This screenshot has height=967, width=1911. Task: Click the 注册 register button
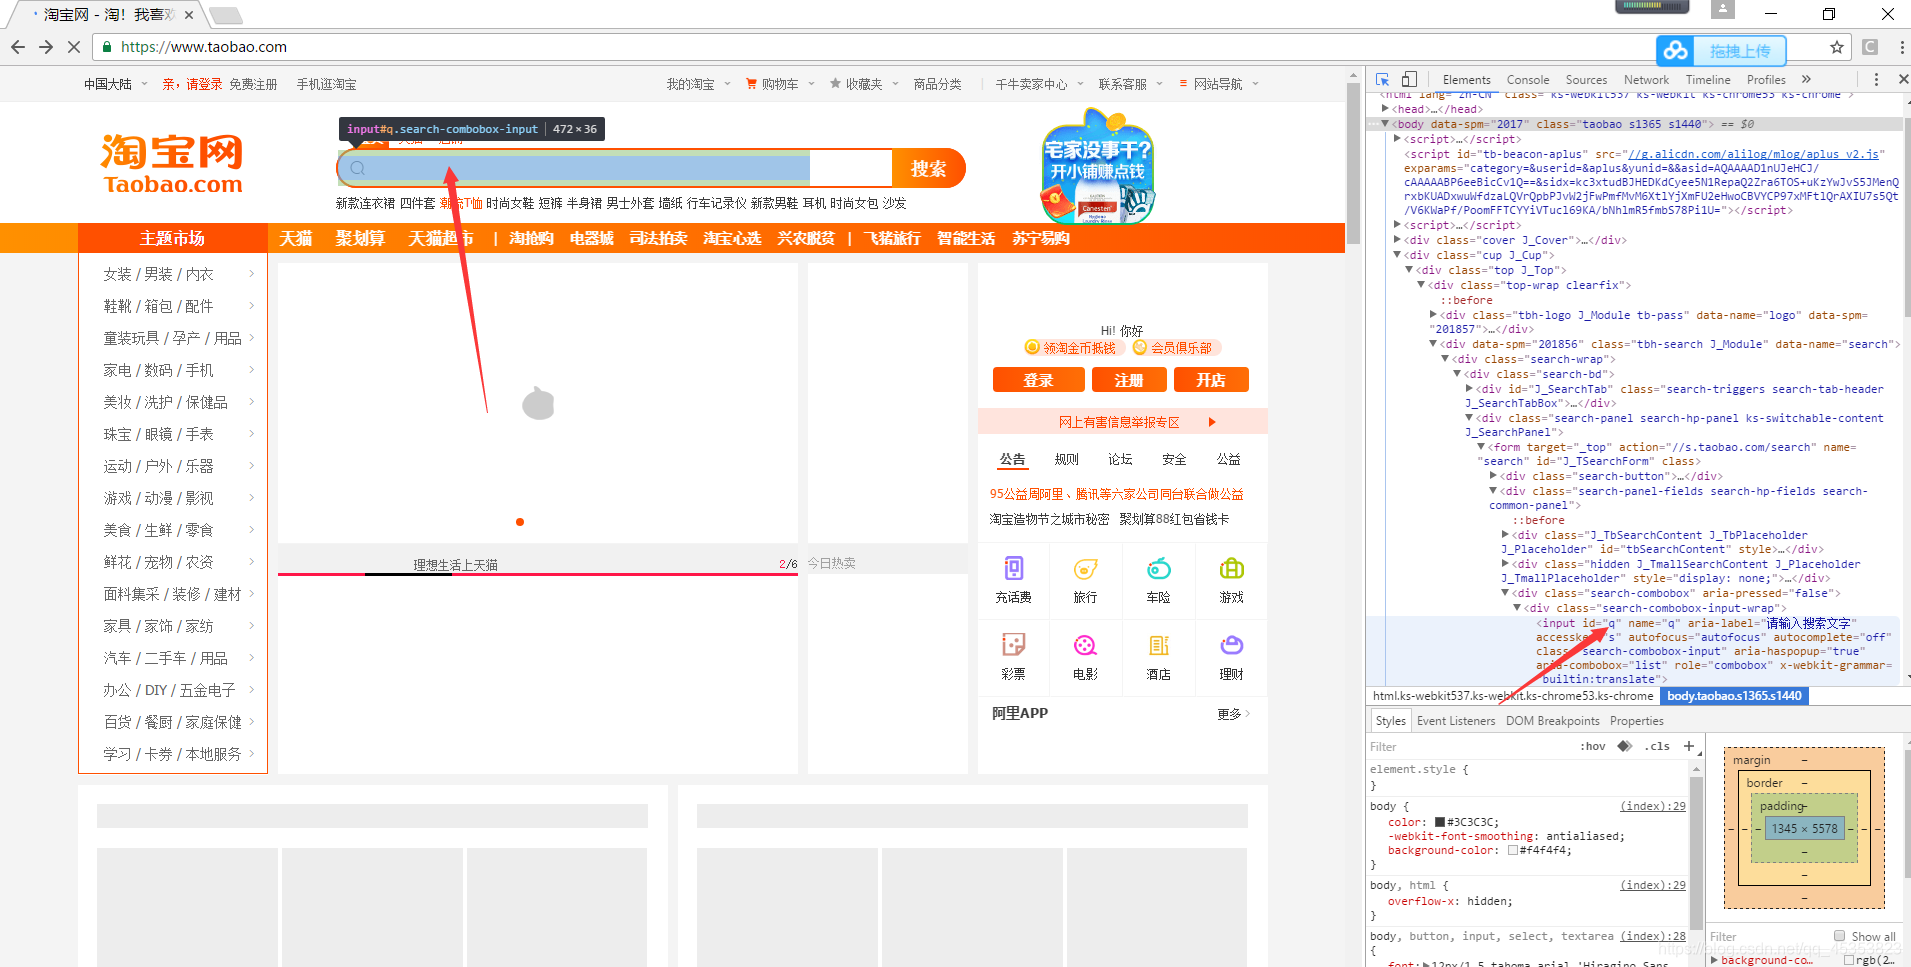(1129, 380)
